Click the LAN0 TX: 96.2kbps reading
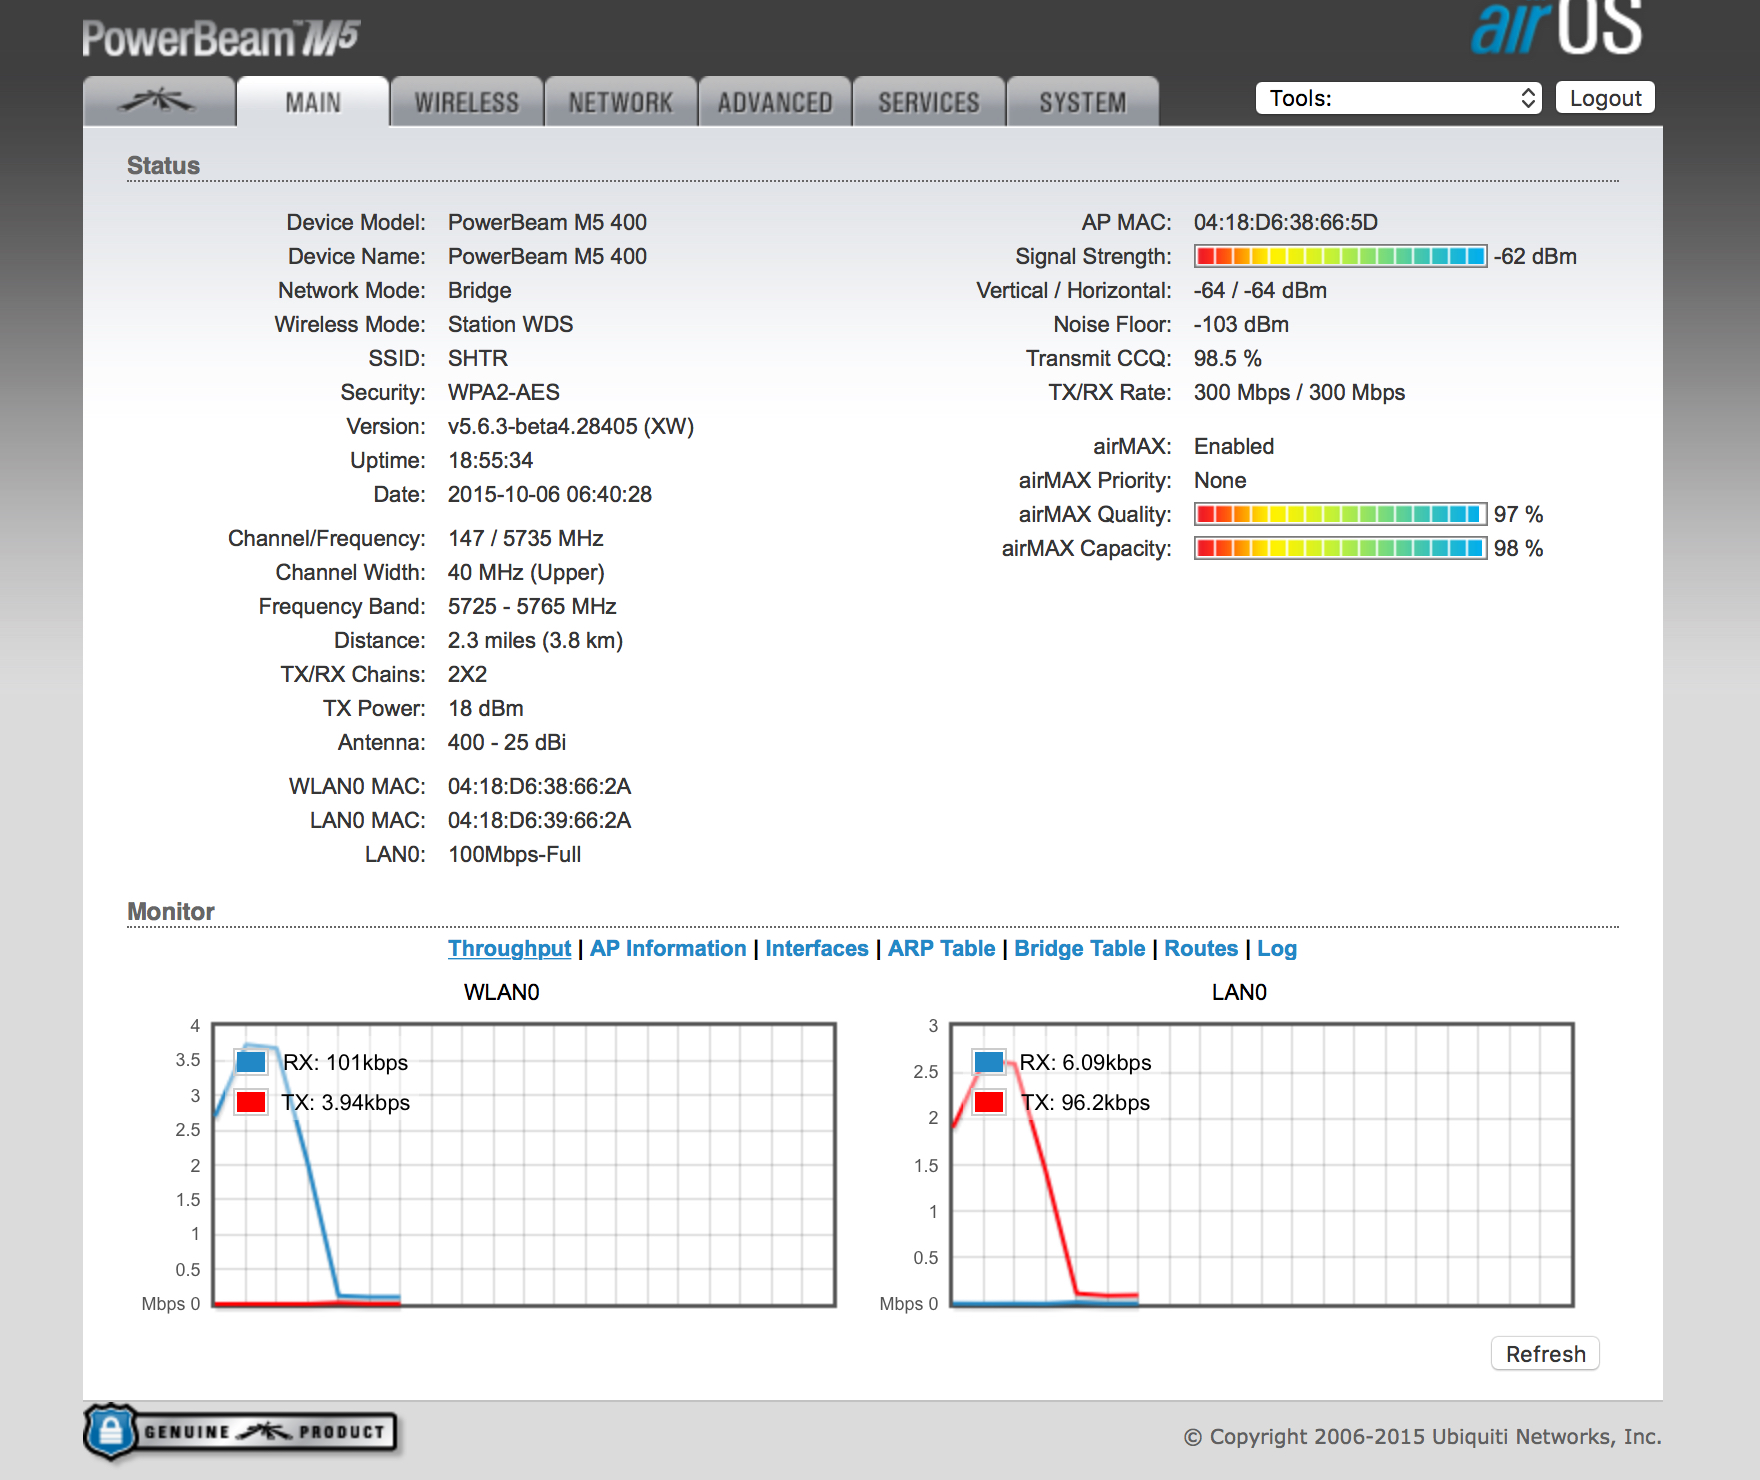Screen dimensions: 1760x1480 (x=1086, y=1102)
